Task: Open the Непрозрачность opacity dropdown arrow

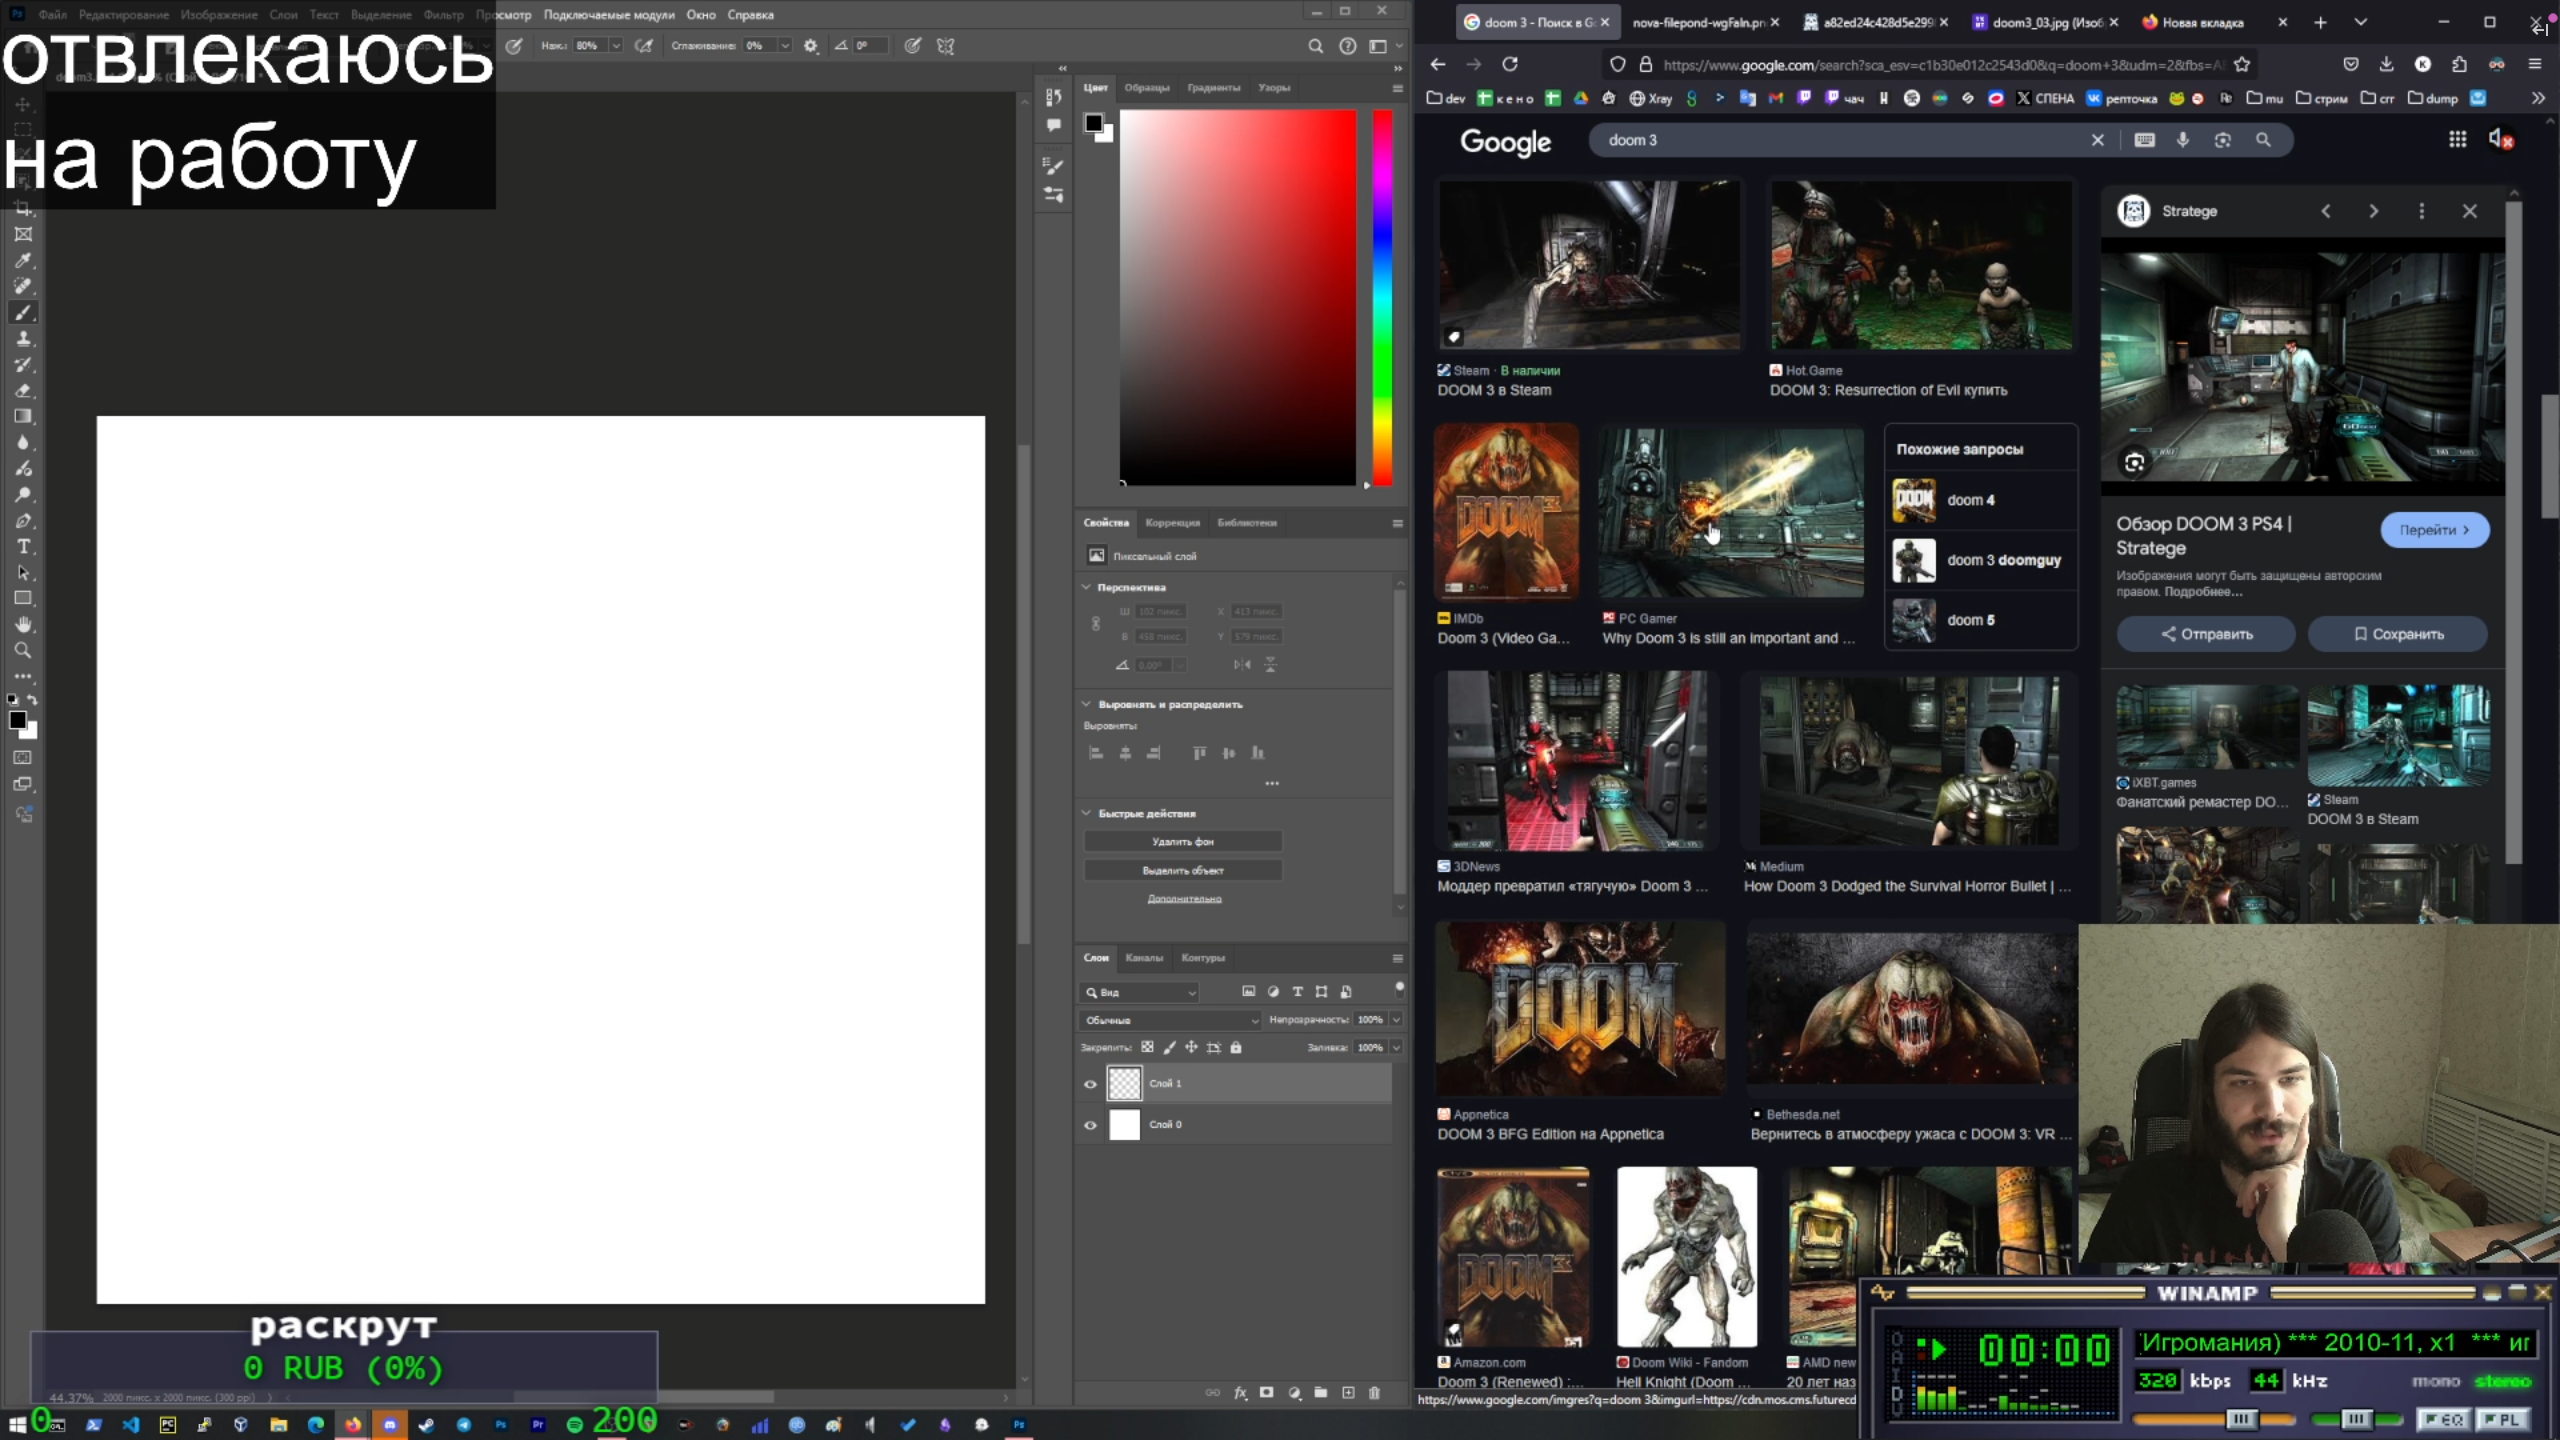Action: click(x=1396, y=1020)
